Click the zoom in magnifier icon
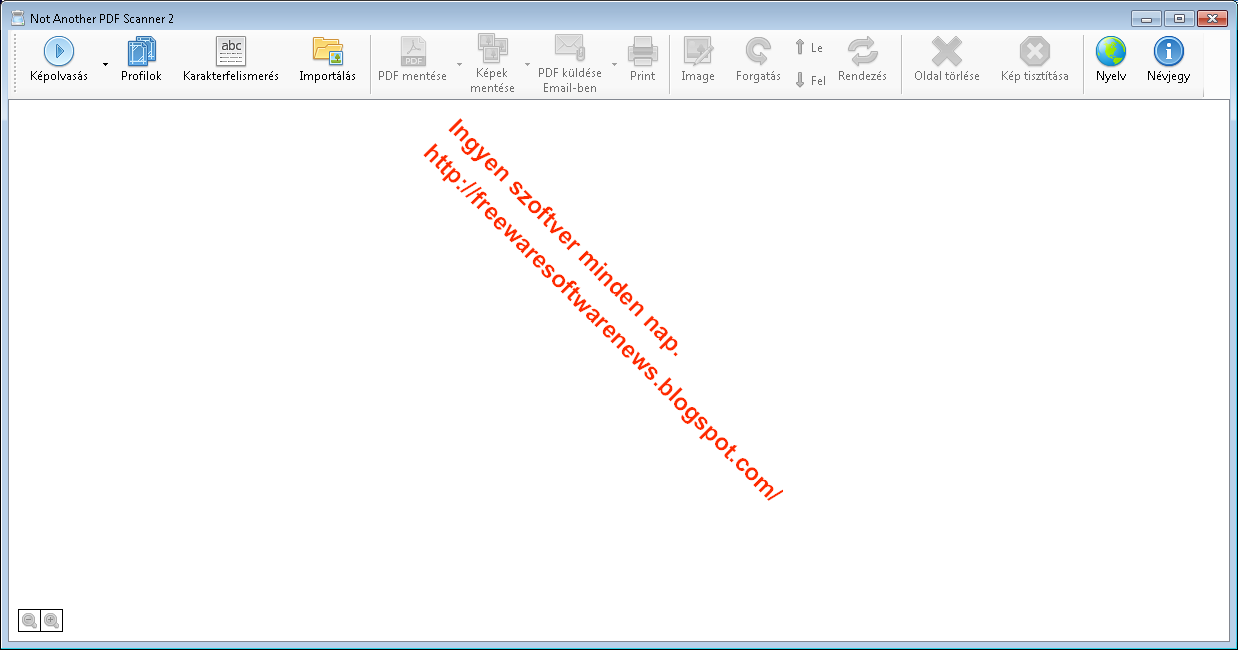This screenshot has height=650, width=1238. 51,621
